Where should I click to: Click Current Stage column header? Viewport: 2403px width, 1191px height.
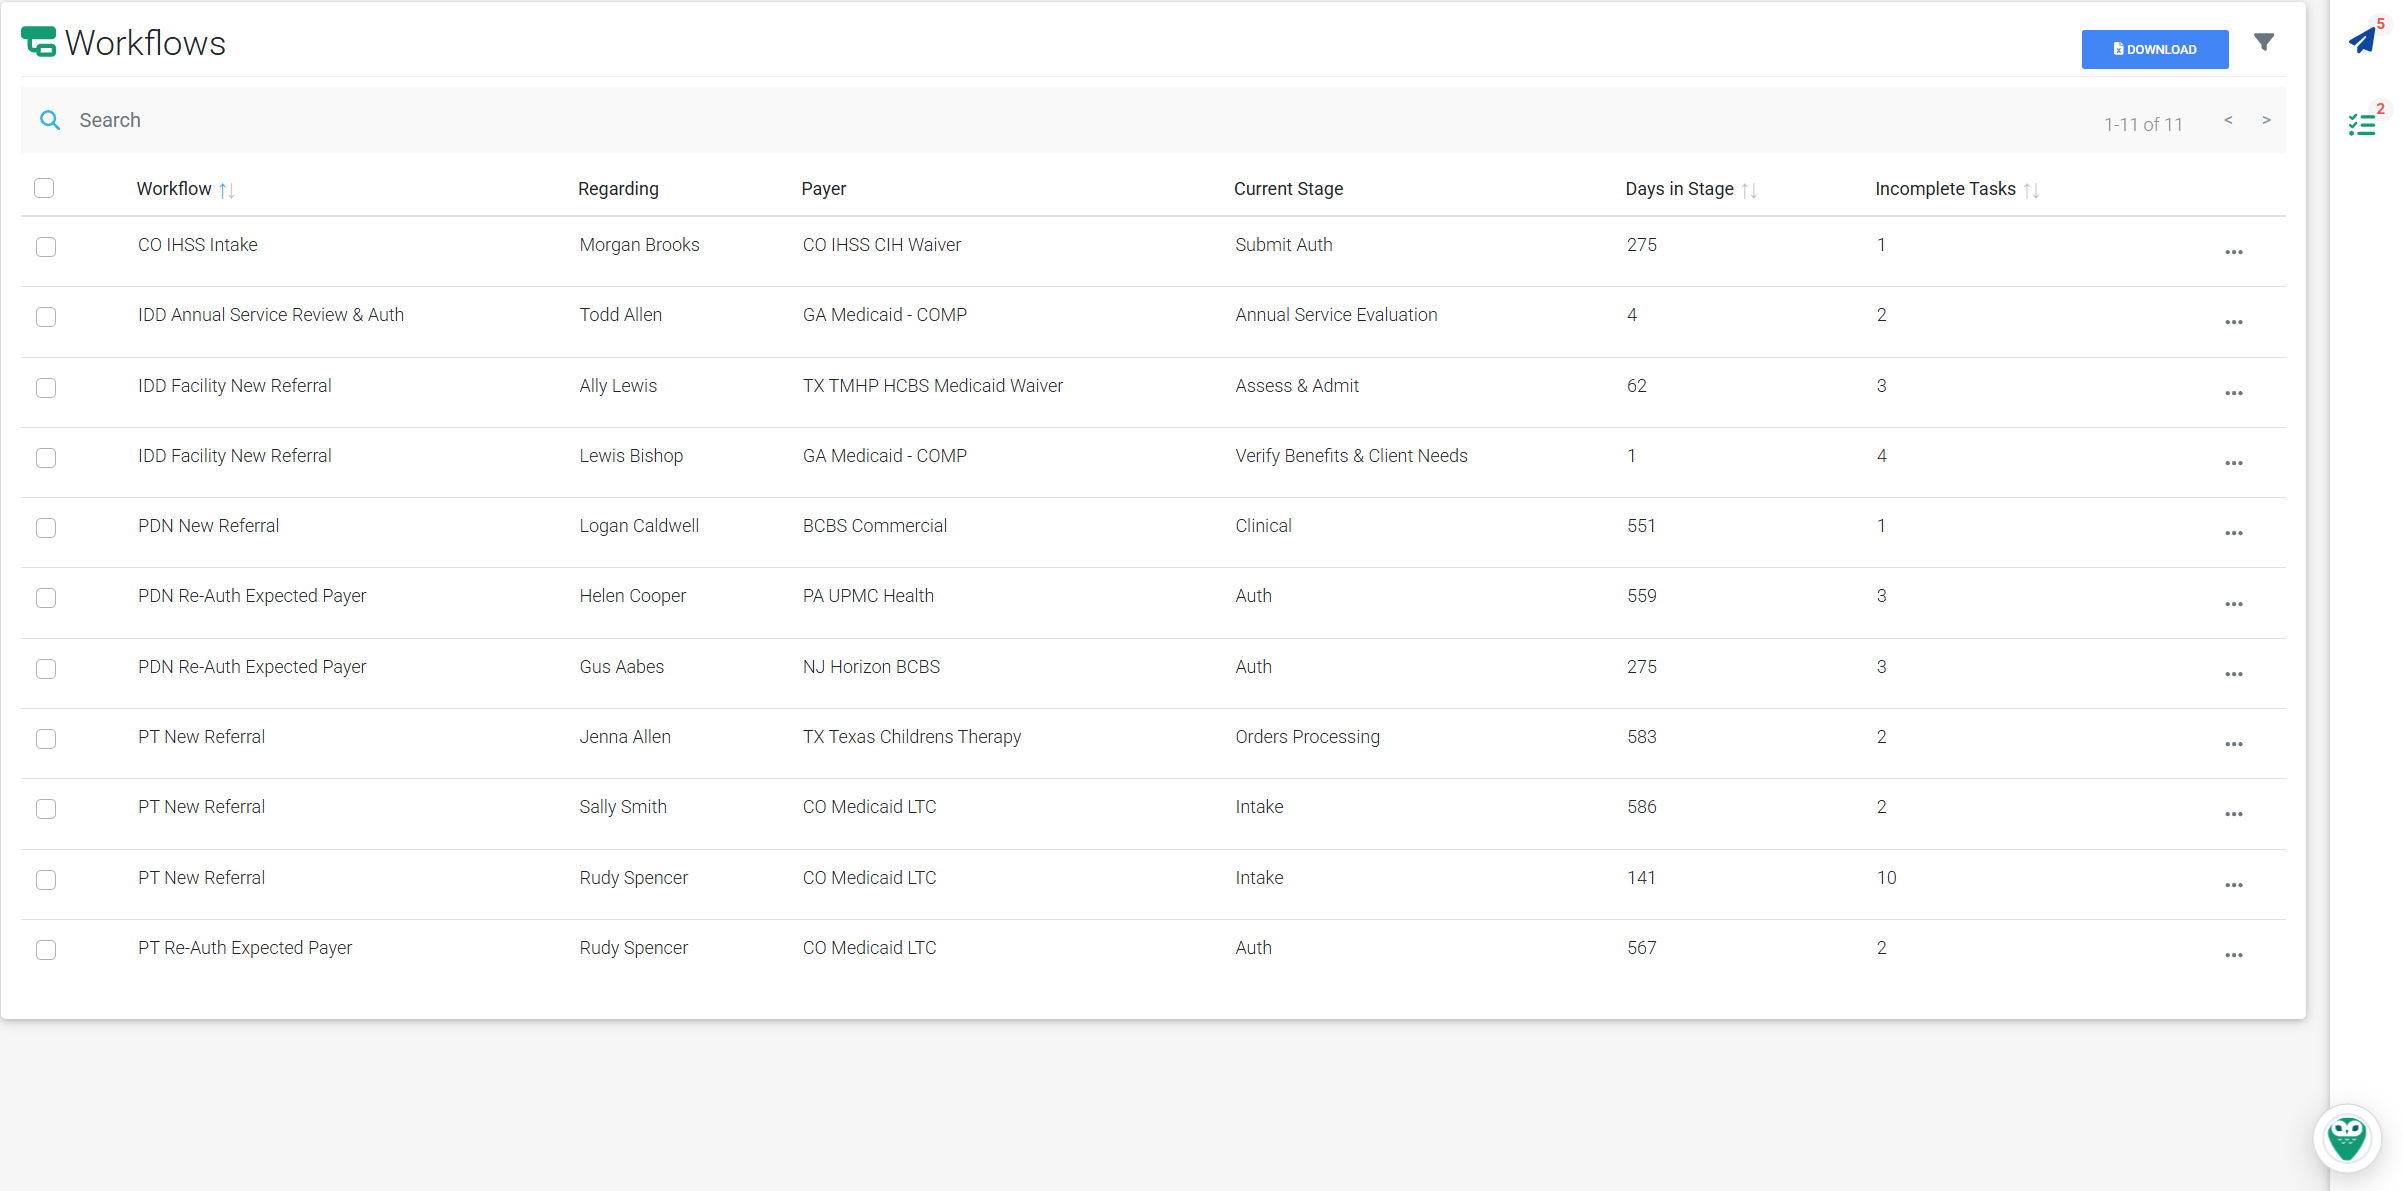pos(1288,189)
